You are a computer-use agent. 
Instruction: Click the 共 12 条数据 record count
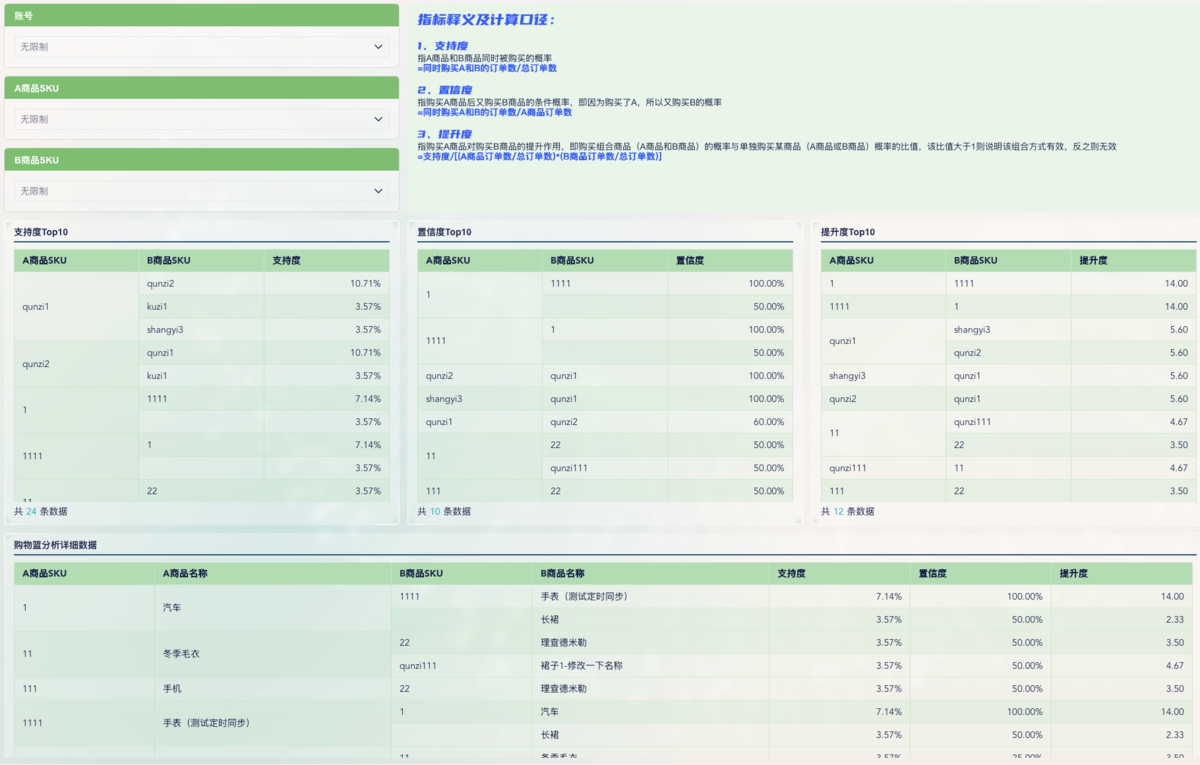point(847,511)
